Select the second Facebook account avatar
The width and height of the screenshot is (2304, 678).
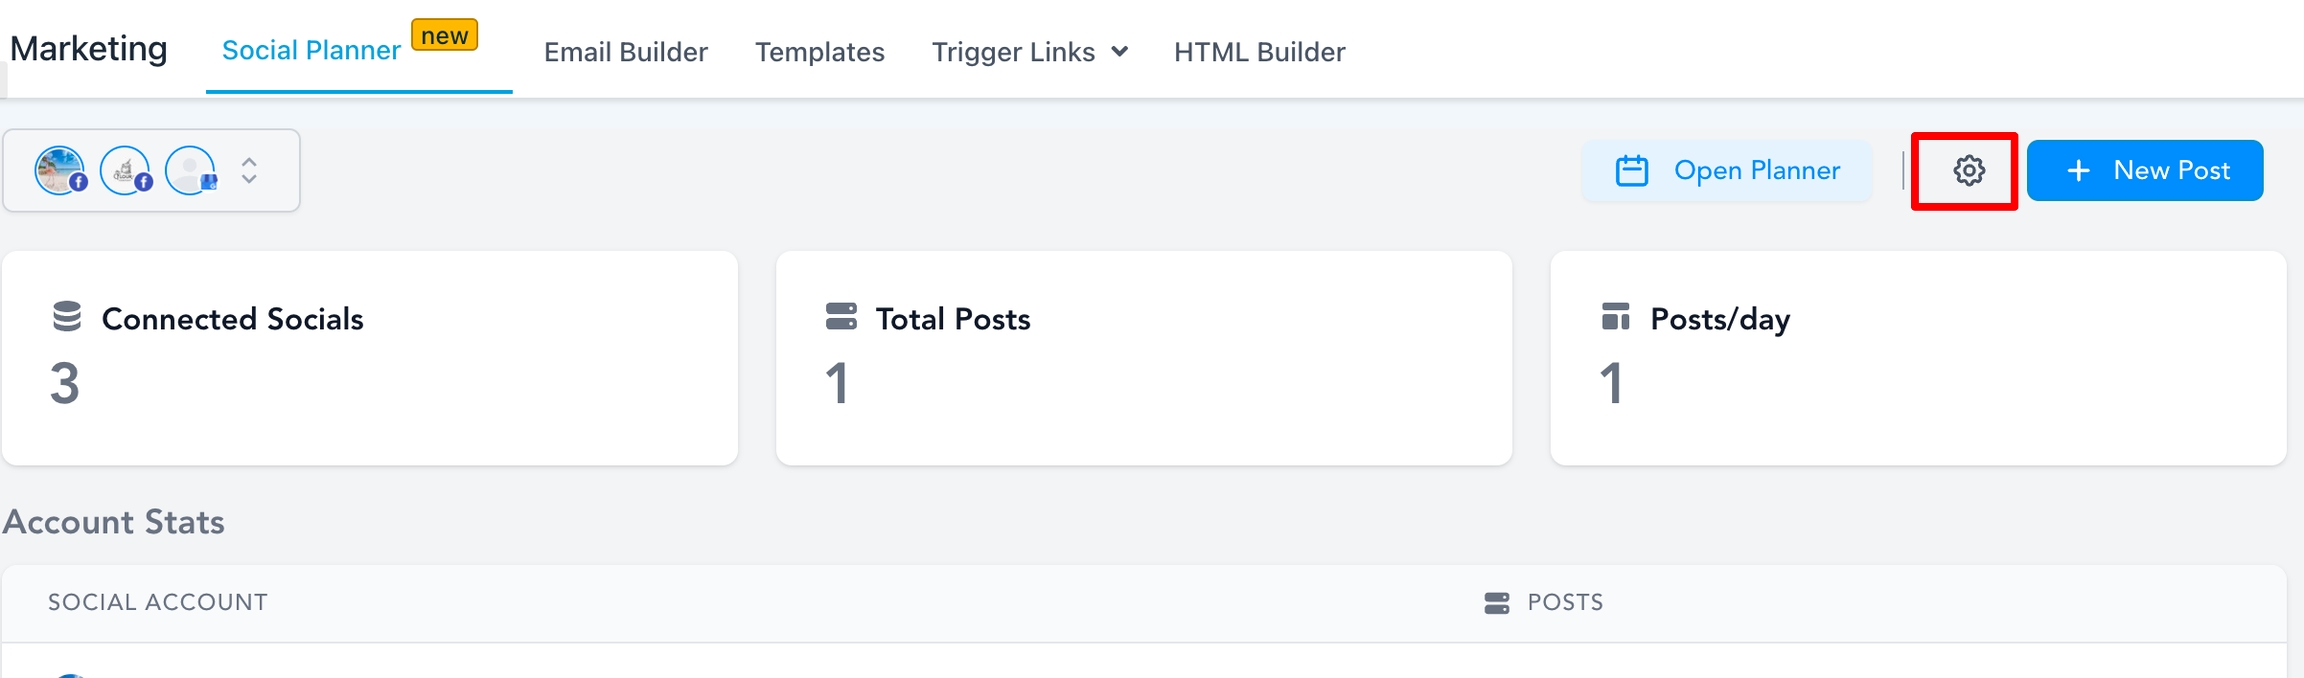point(126,170)
